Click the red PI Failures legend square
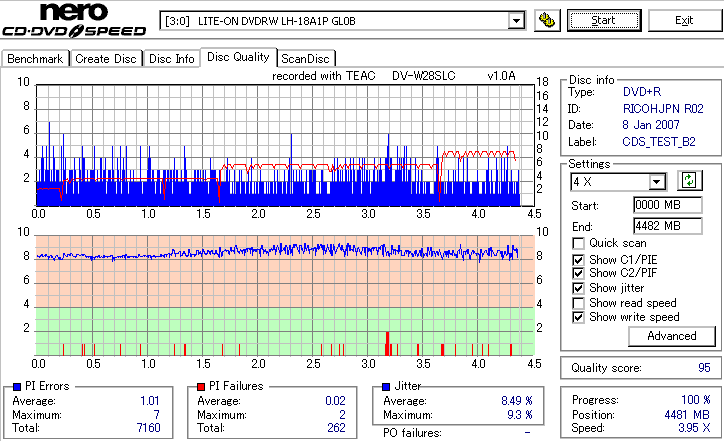 click(x=201, y=387)
